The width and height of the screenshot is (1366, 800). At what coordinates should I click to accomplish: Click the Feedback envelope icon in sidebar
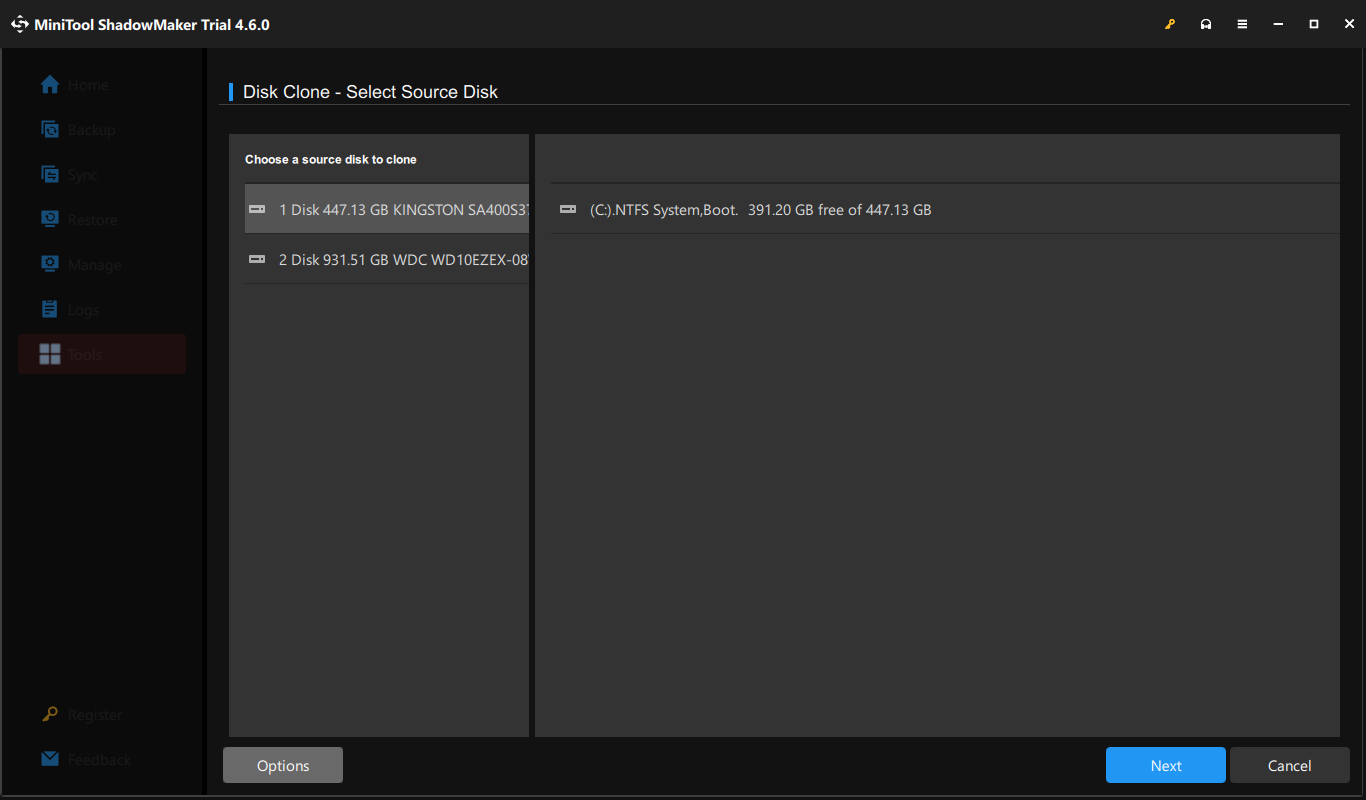tap(50, 760)
